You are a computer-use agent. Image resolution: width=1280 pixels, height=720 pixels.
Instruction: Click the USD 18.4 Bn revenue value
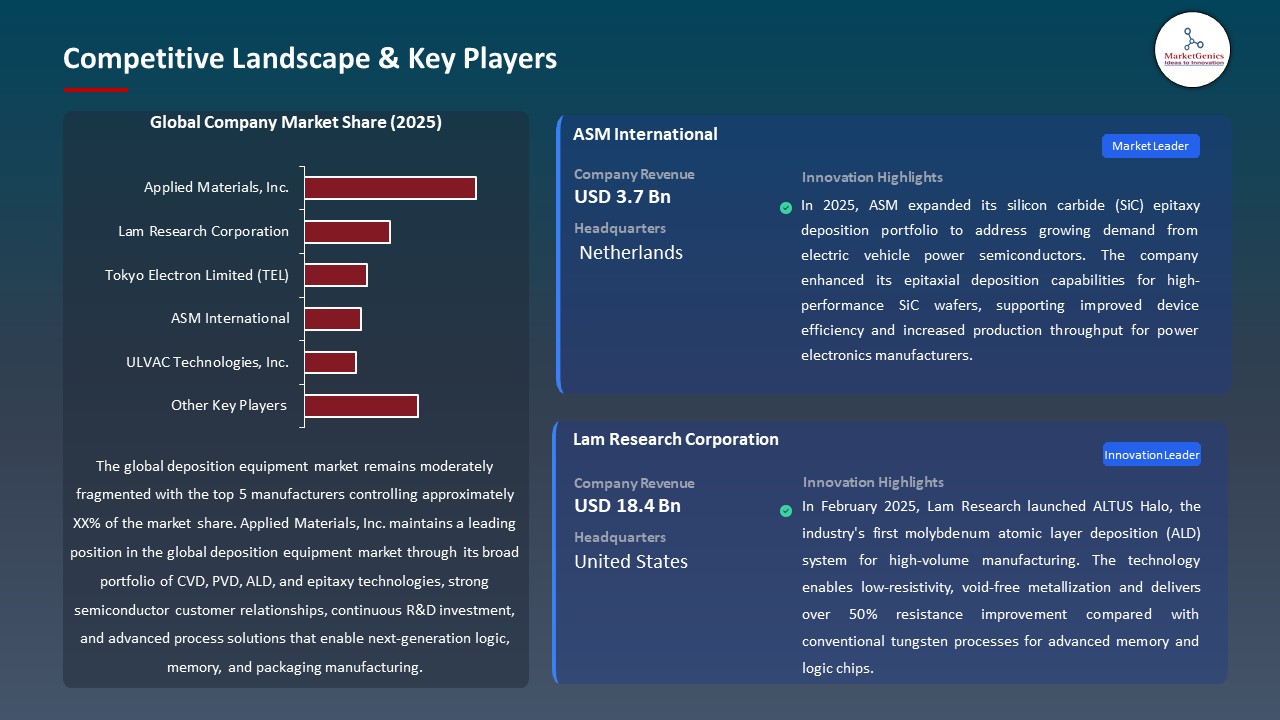pos(627,506)
